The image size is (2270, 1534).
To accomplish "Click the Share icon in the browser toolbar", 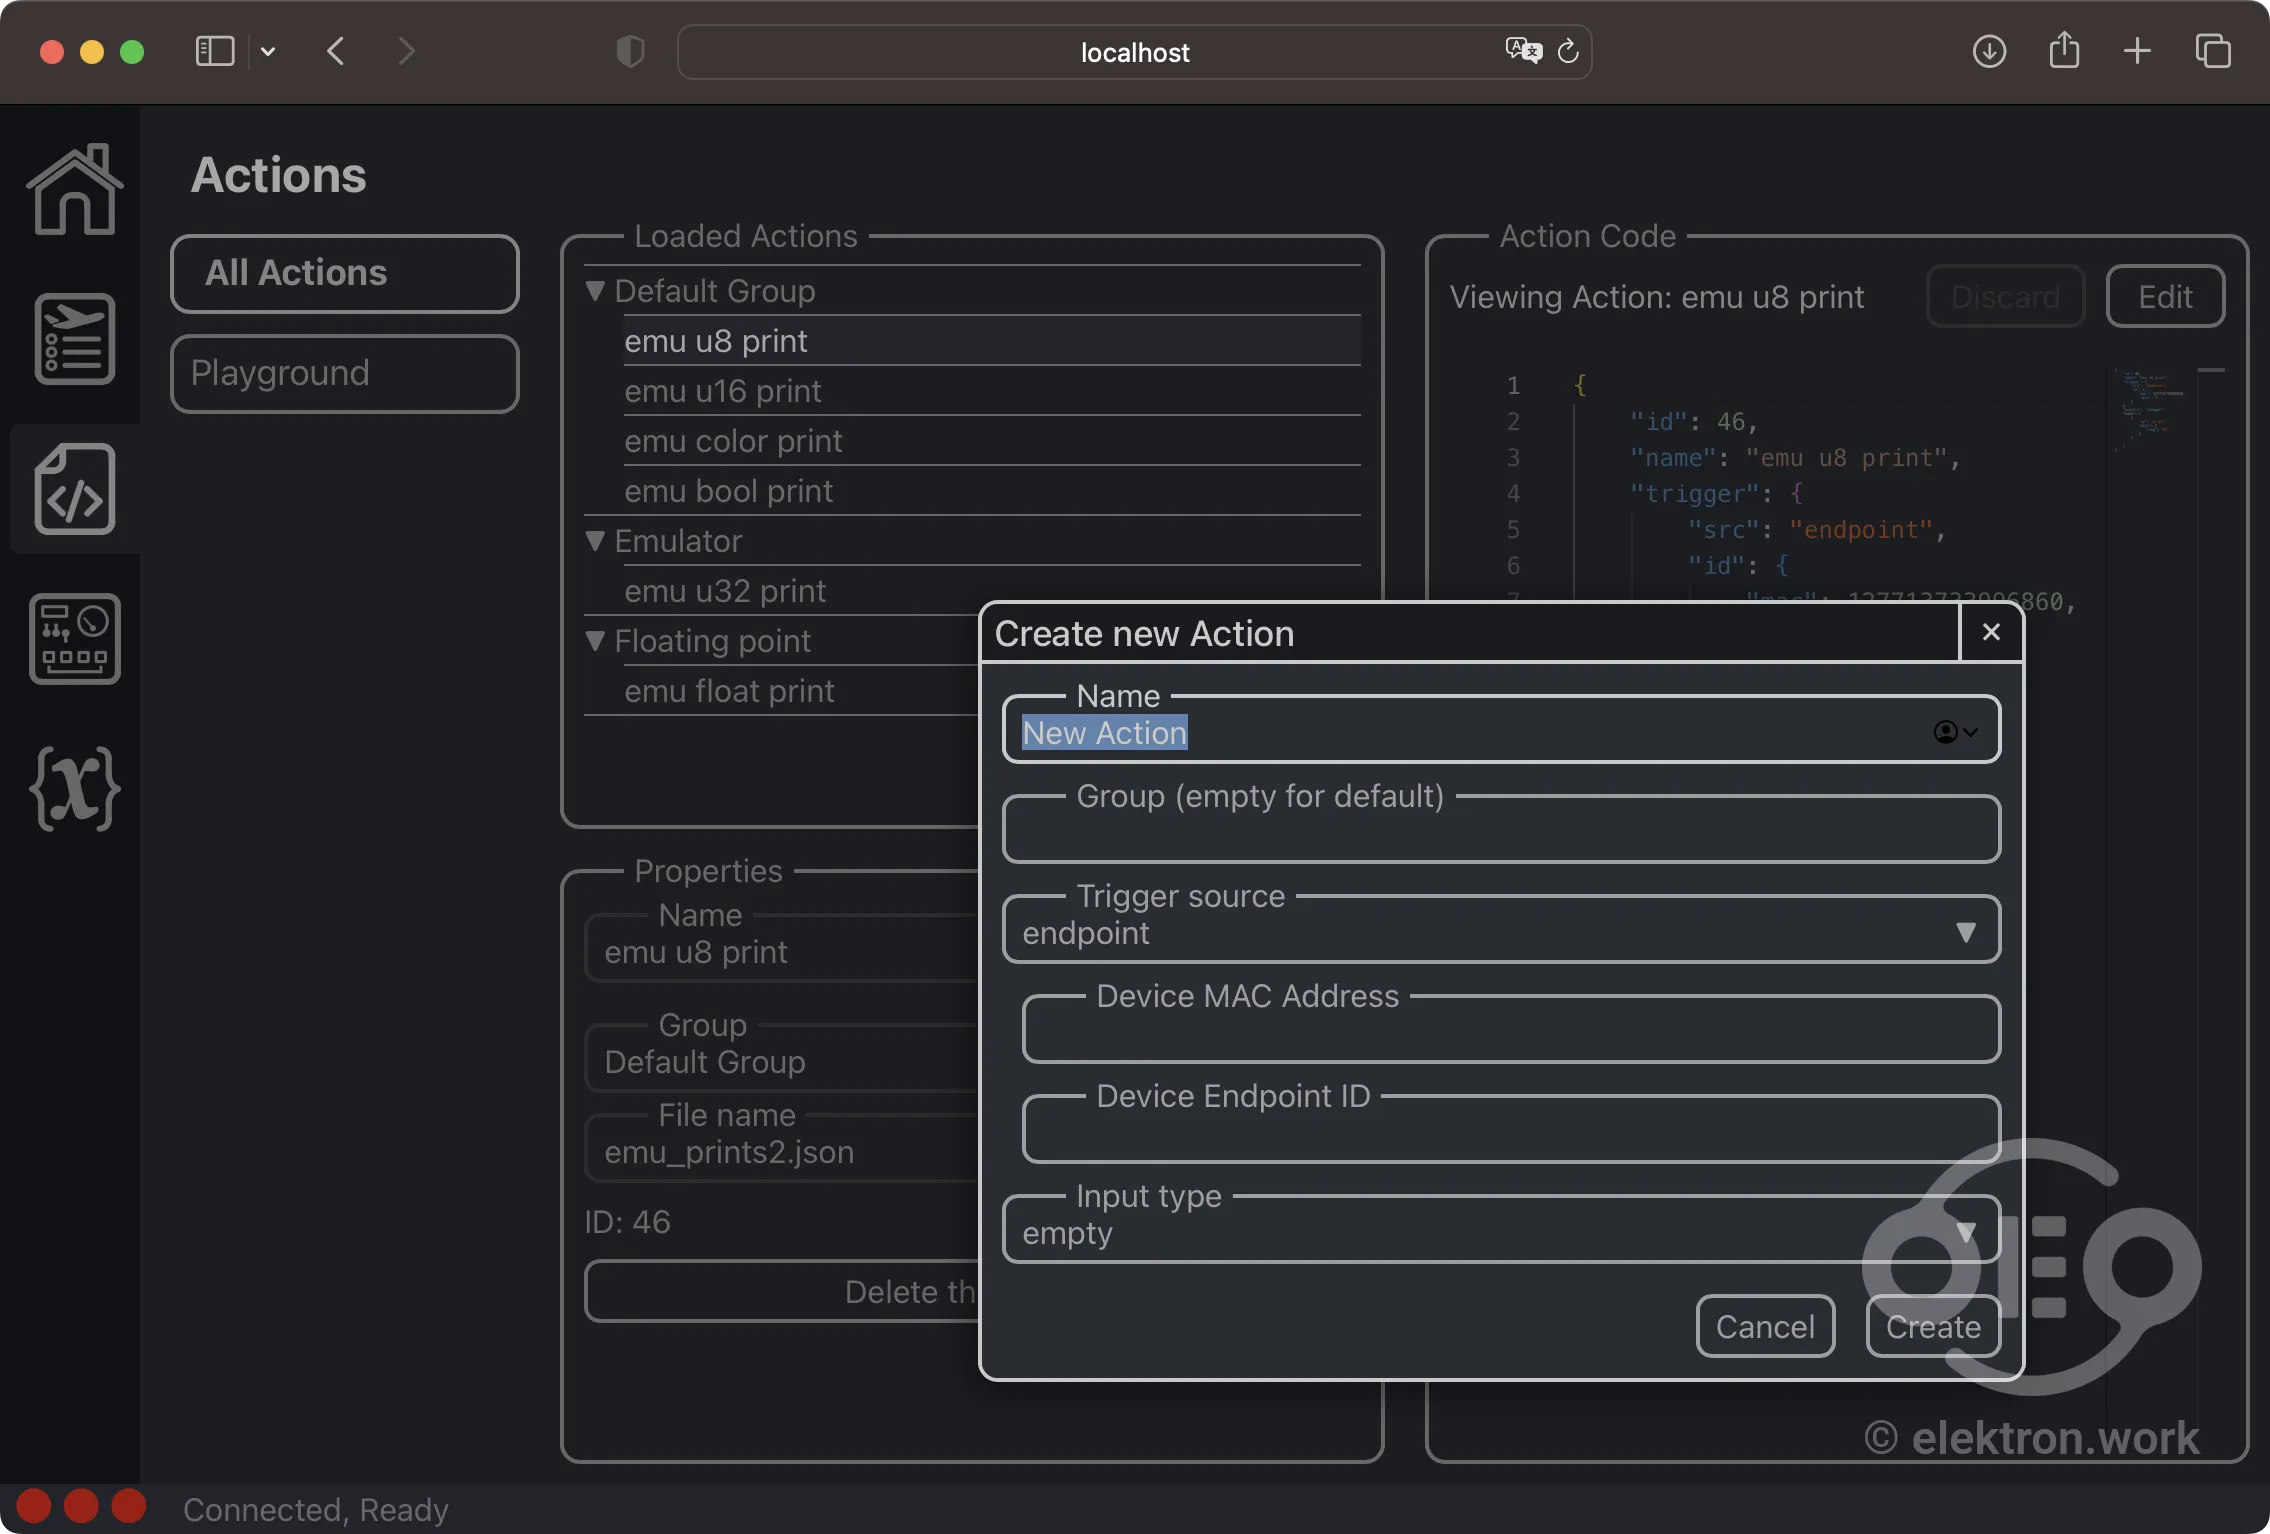I will click(2064, 49).
